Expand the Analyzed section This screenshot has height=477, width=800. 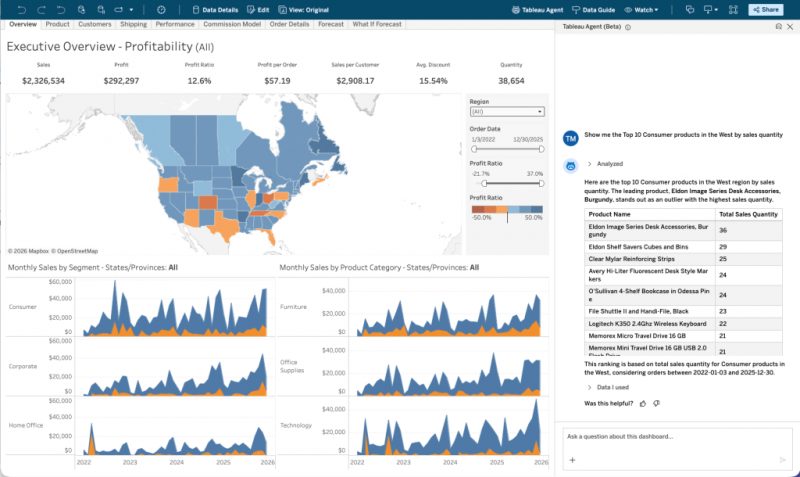pyautogui.click(x=605, y=164)
